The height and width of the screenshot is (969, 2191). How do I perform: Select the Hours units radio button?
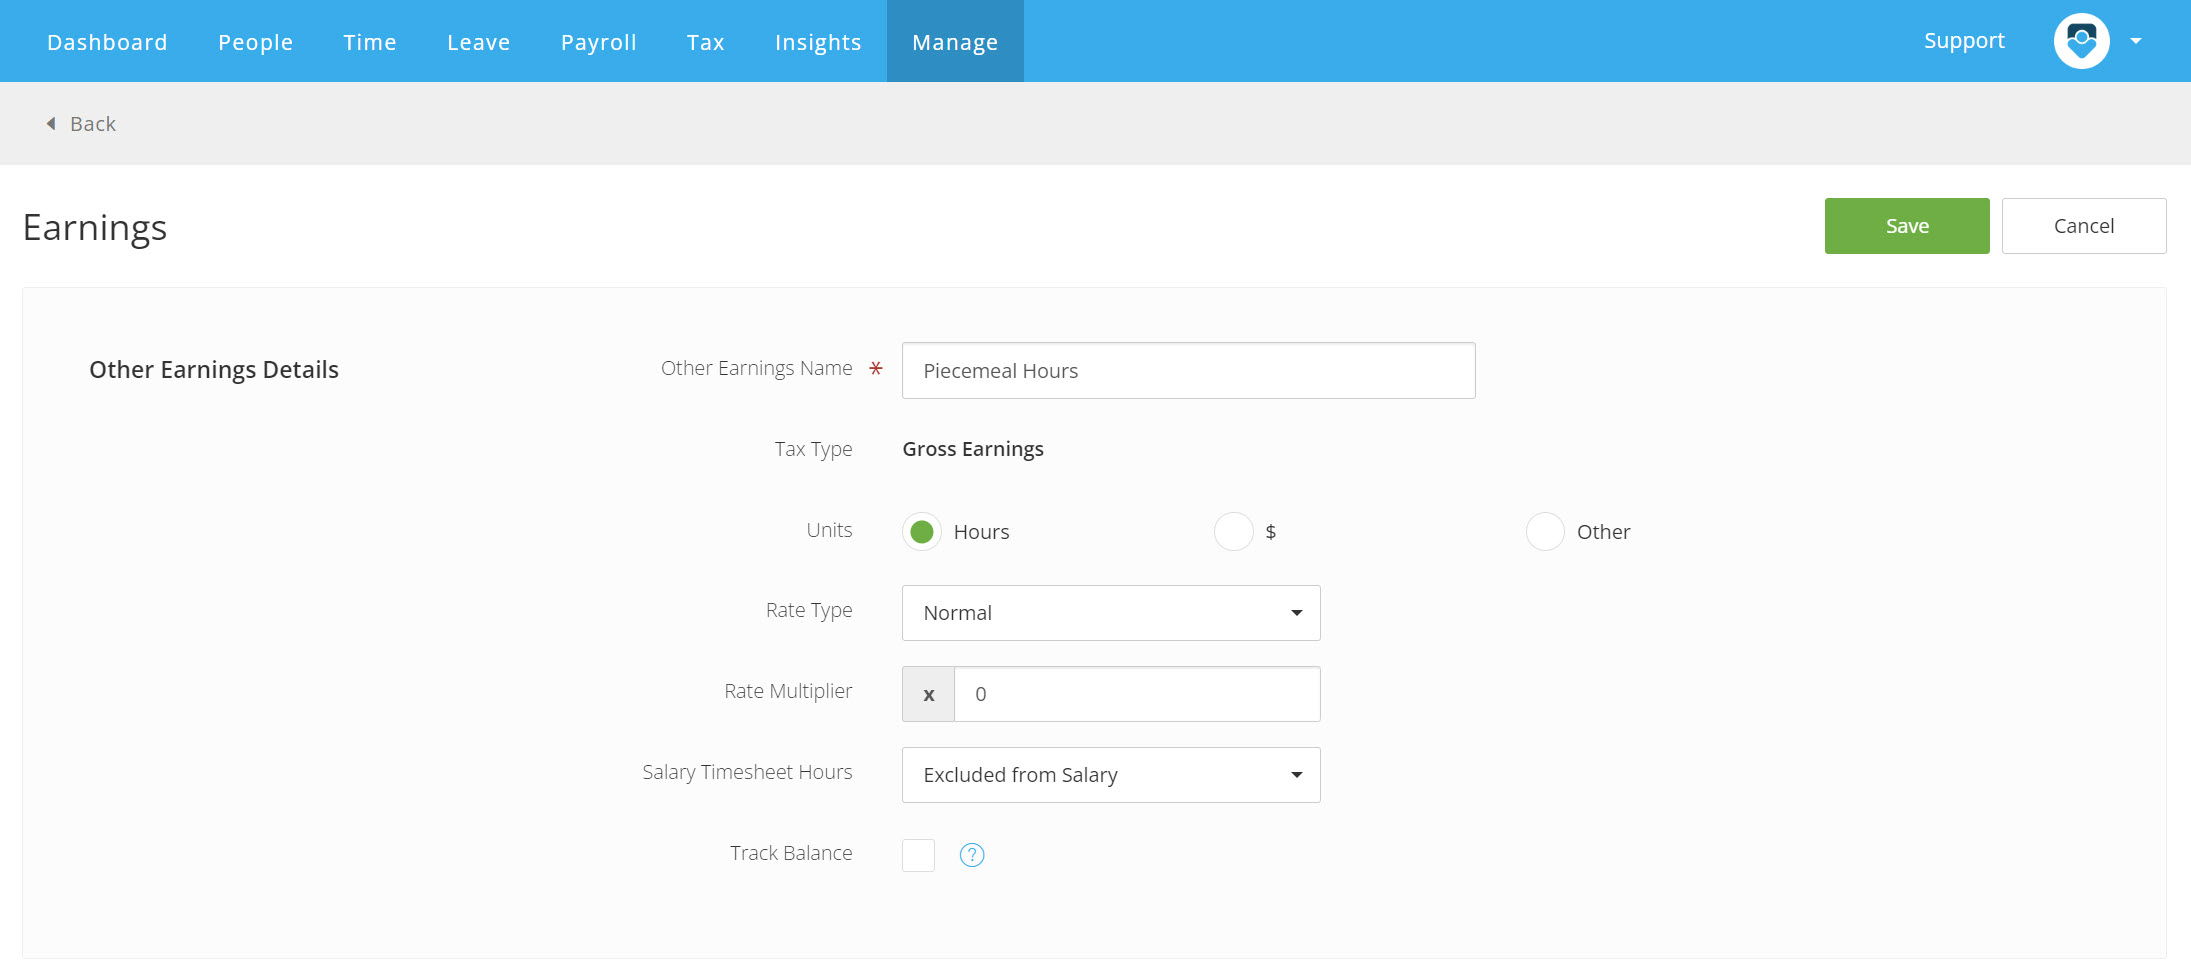tap(922, 532)
